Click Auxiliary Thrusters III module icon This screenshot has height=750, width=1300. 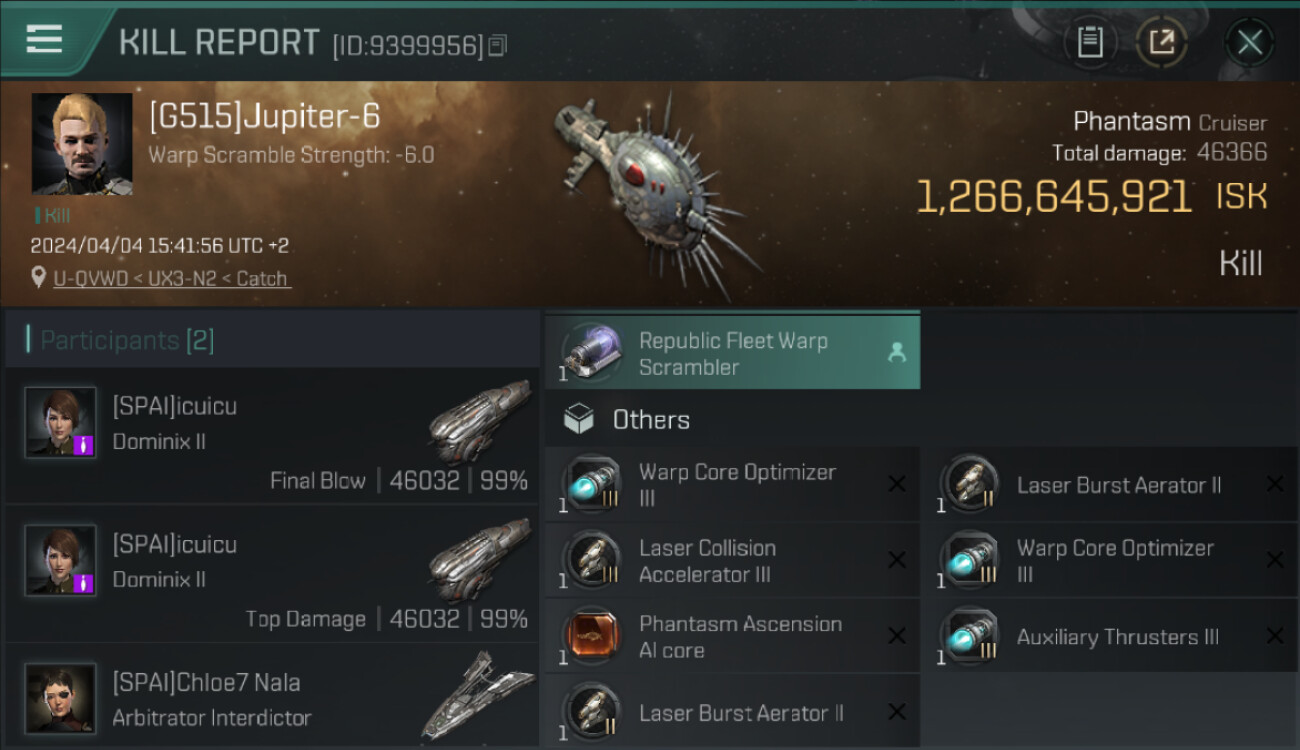coord(969,636)
